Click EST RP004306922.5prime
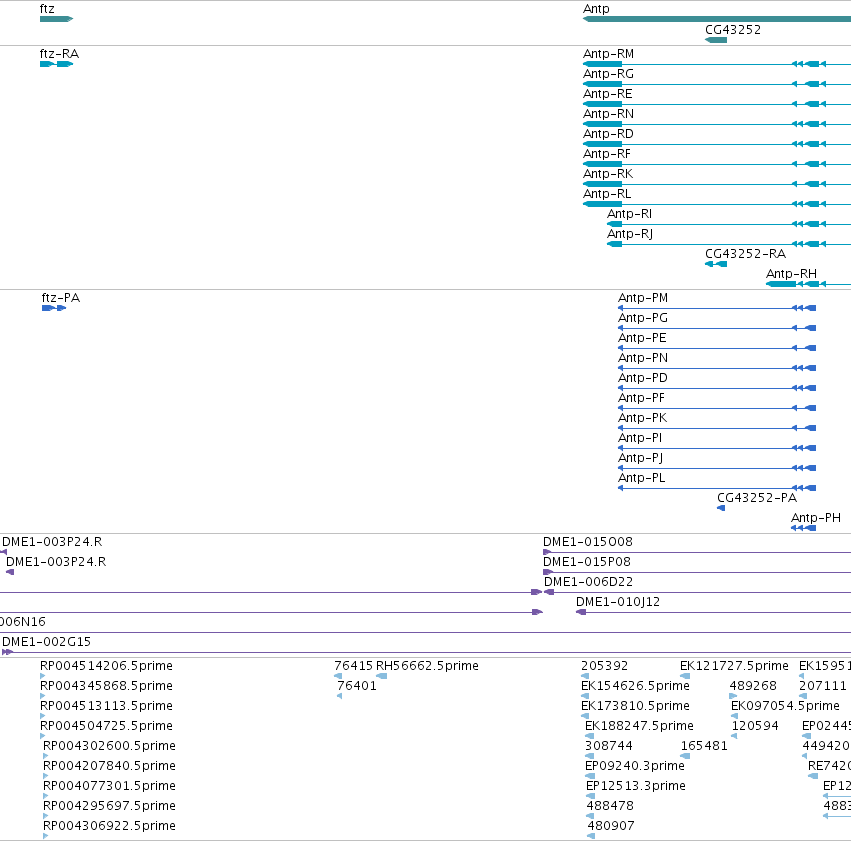This screenshot has height=841, width=851. [109, 826]
